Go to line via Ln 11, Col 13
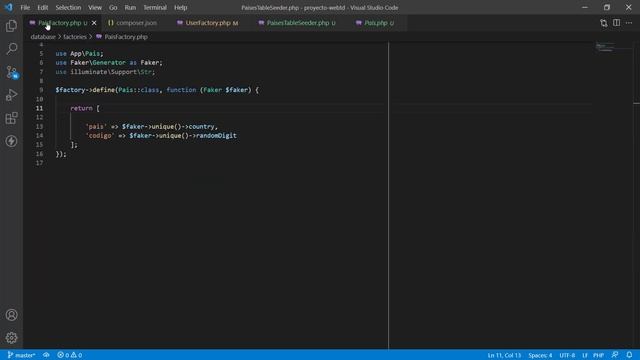This screenshot has height=360, width=640. (x=504, y=355)
